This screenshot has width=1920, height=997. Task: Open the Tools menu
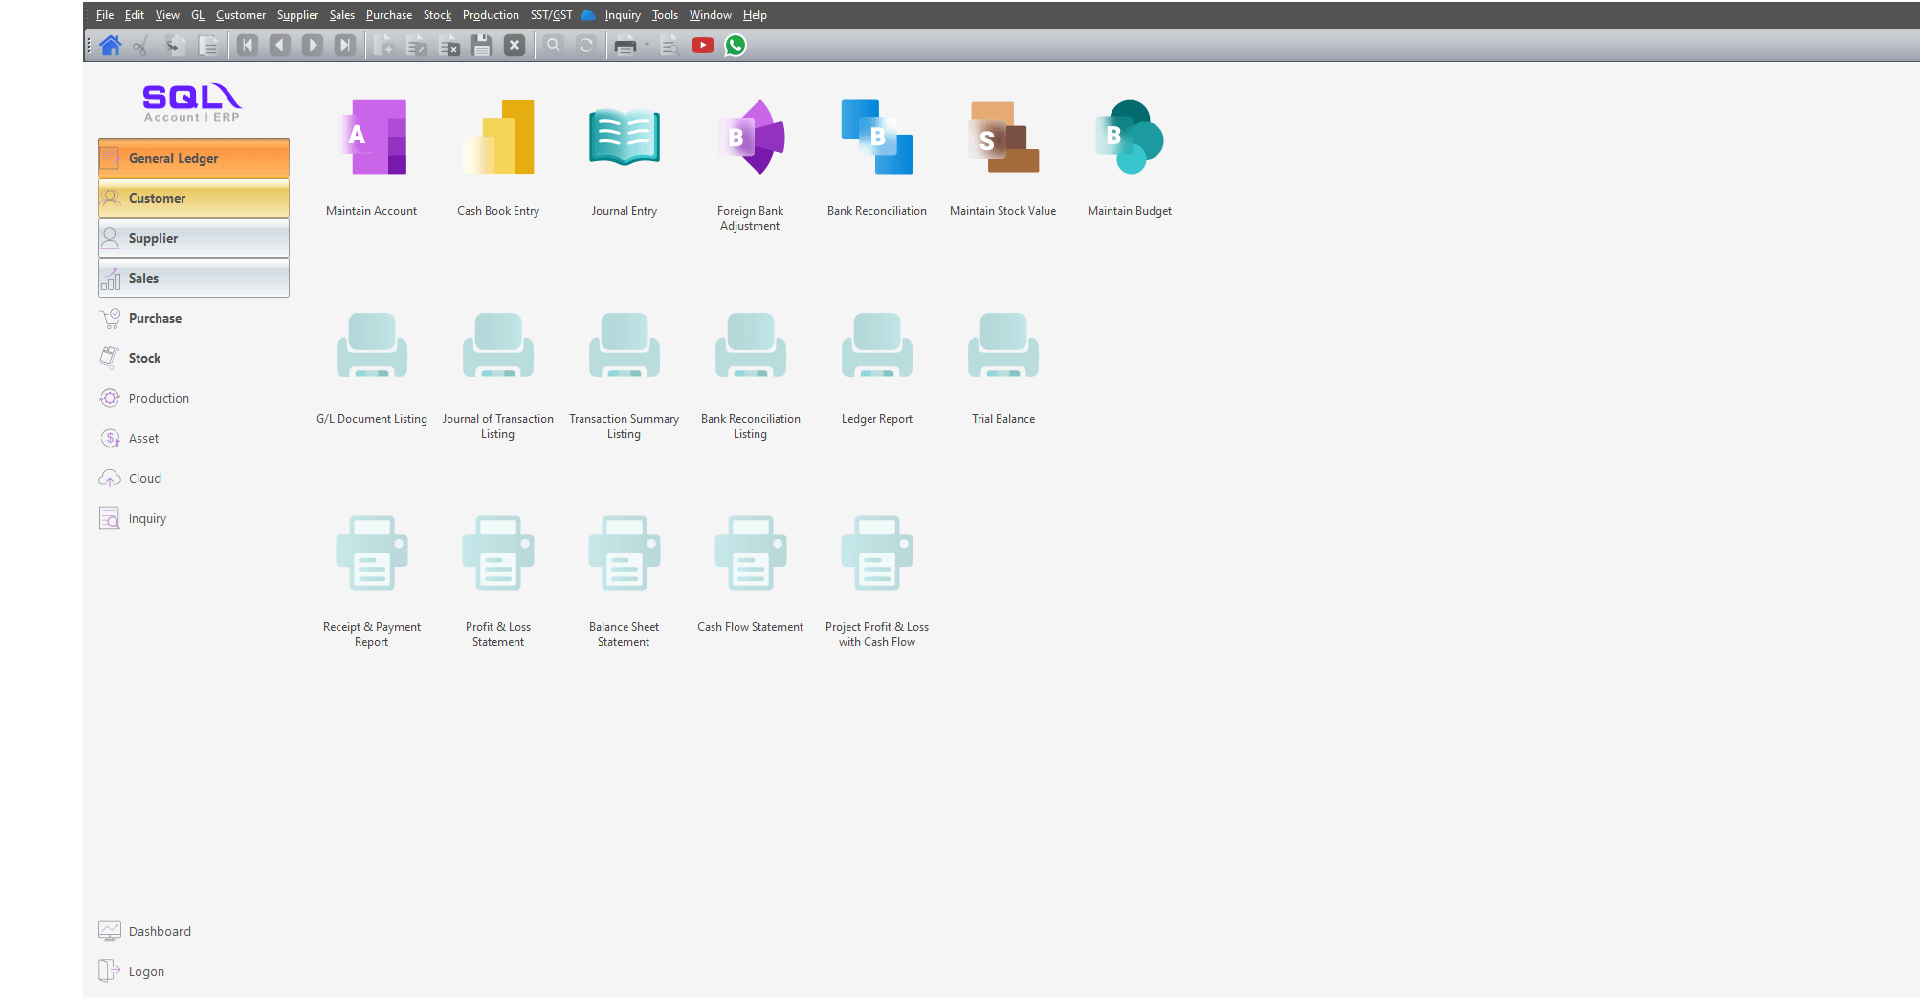[x=664, y=15]
